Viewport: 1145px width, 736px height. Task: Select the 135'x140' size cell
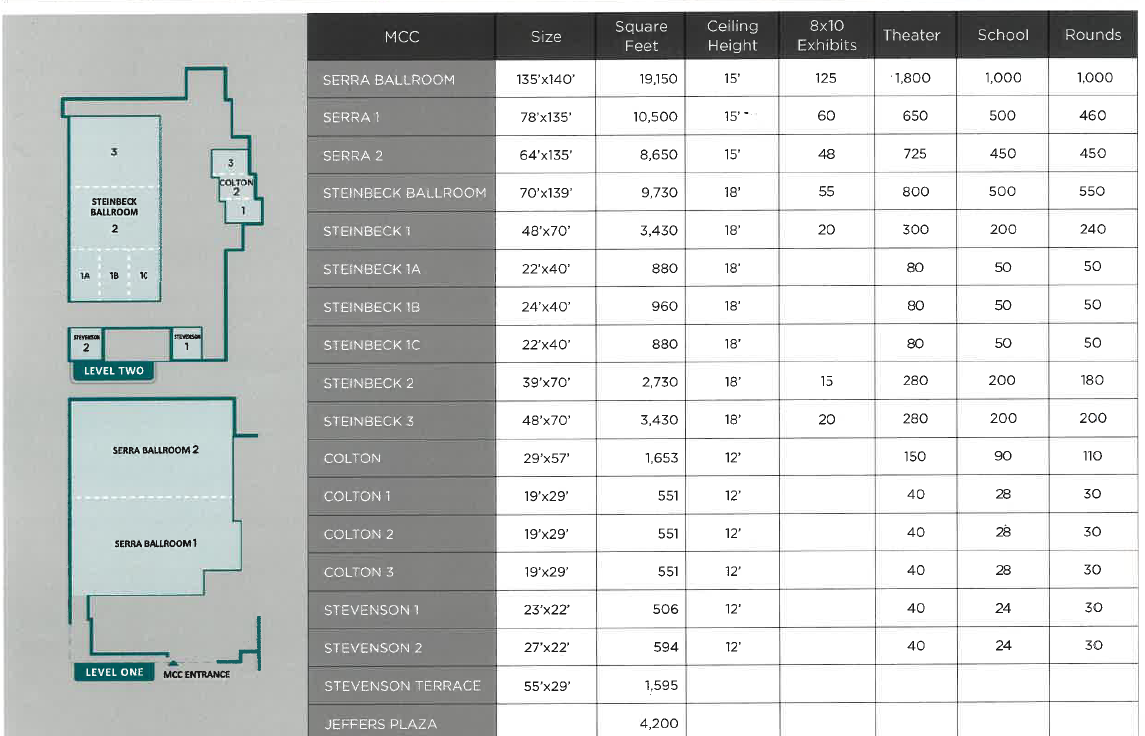point(545,79)
